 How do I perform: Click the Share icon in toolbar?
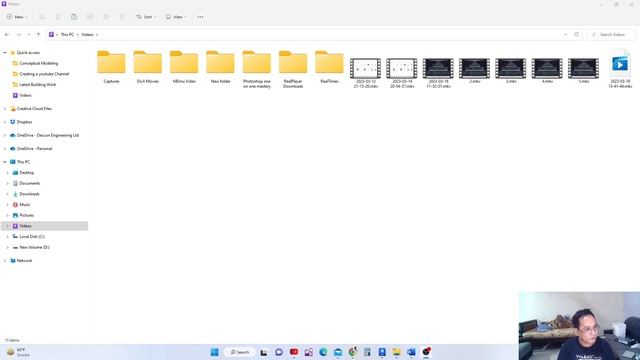point(106,17)
